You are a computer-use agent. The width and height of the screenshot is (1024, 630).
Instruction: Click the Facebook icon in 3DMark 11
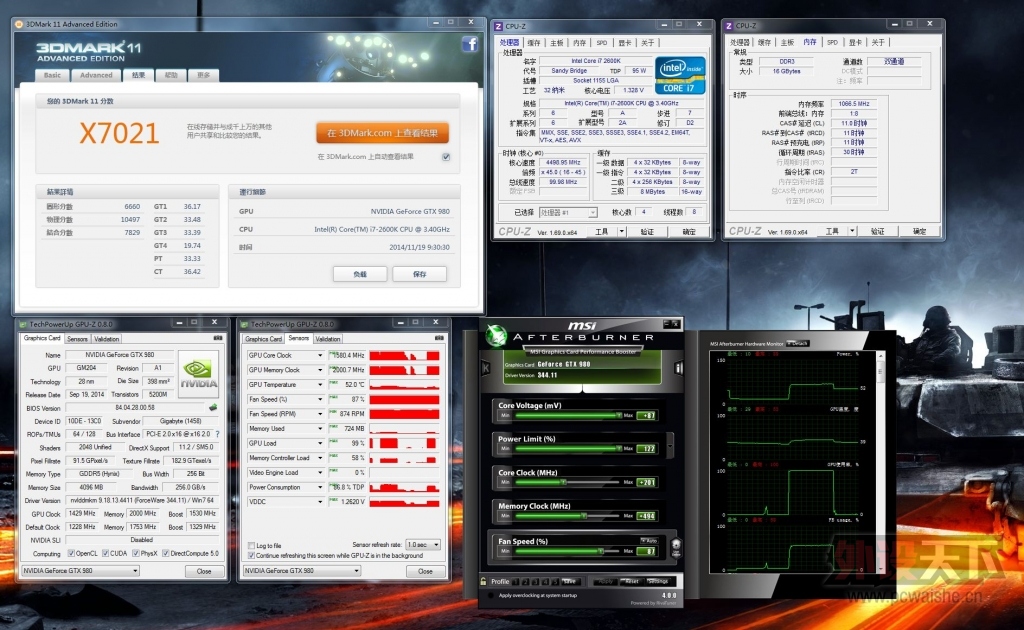pos(470,44)
